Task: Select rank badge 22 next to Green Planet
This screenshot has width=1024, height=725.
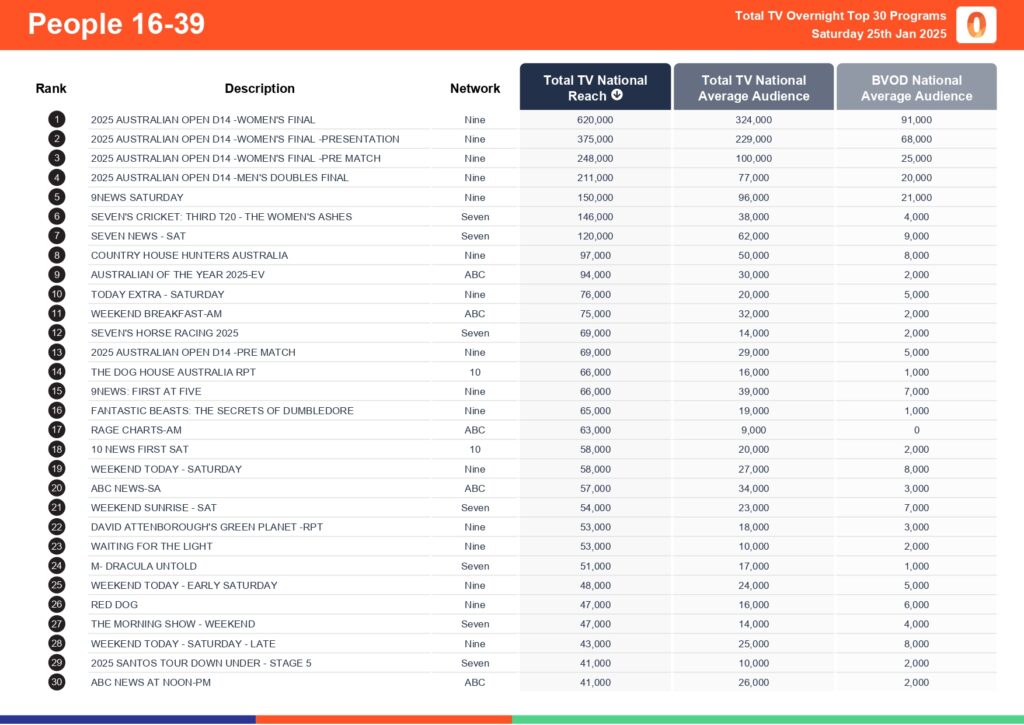Action: [x=57, y=527]
